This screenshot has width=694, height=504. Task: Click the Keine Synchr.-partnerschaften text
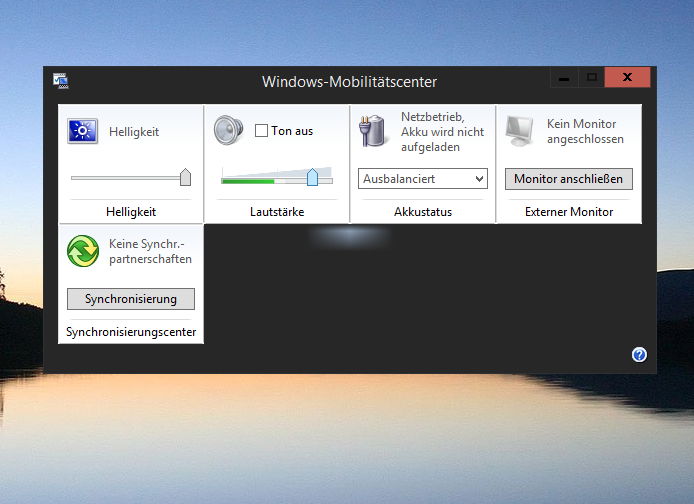click(x=150, y=251)
